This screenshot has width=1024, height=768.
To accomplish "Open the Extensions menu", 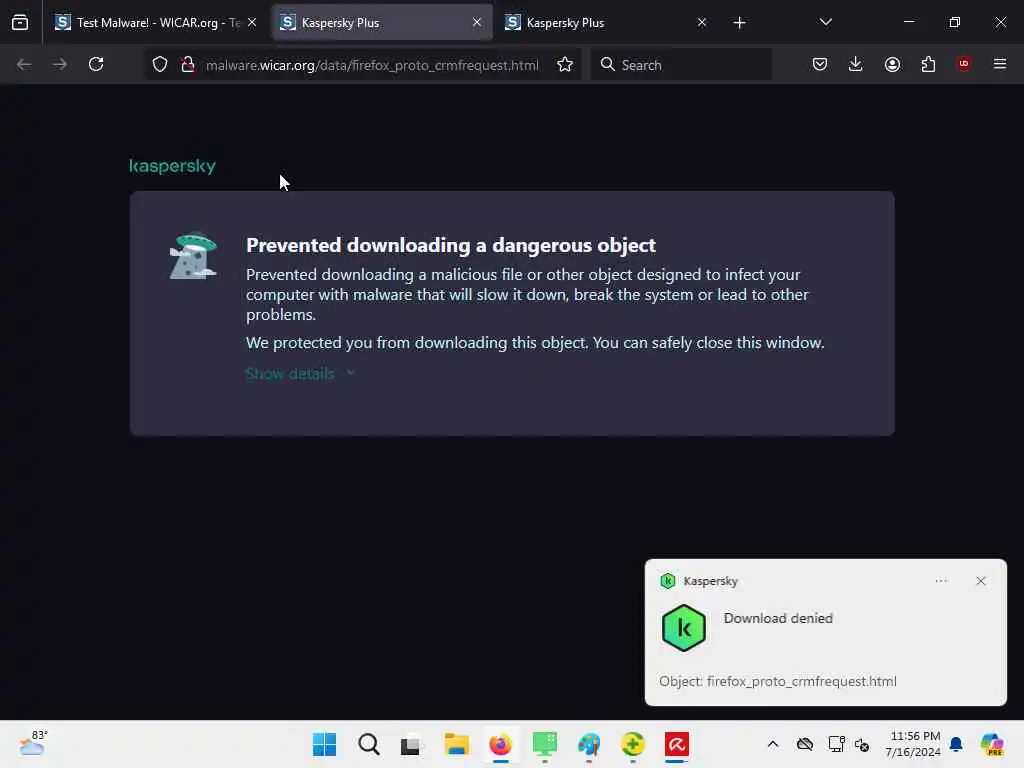I will point(928,64).
